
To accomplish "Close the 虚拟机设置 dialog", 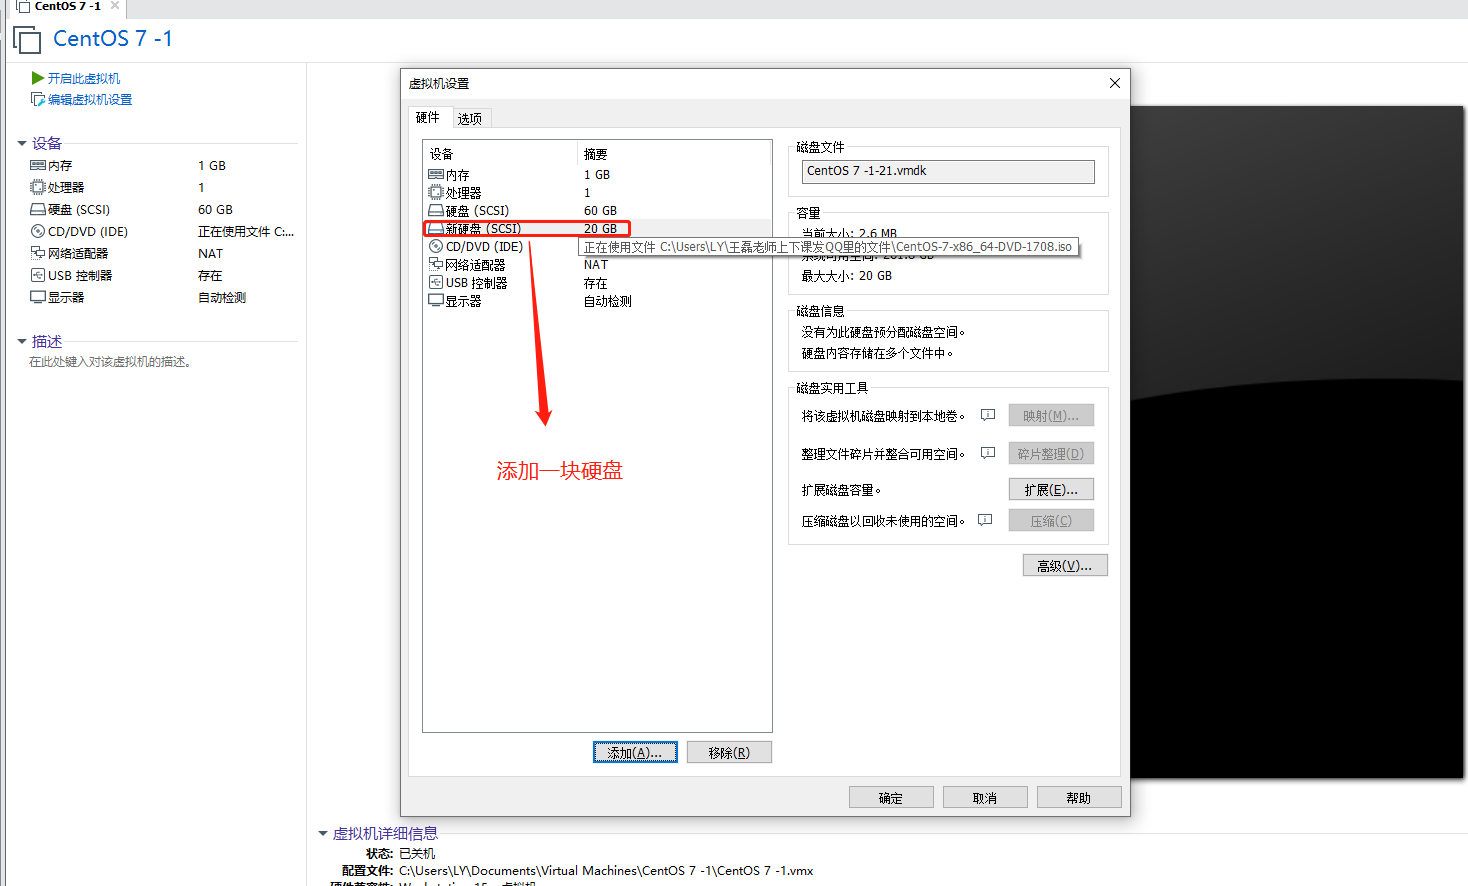I will (x=1115, y=83).
